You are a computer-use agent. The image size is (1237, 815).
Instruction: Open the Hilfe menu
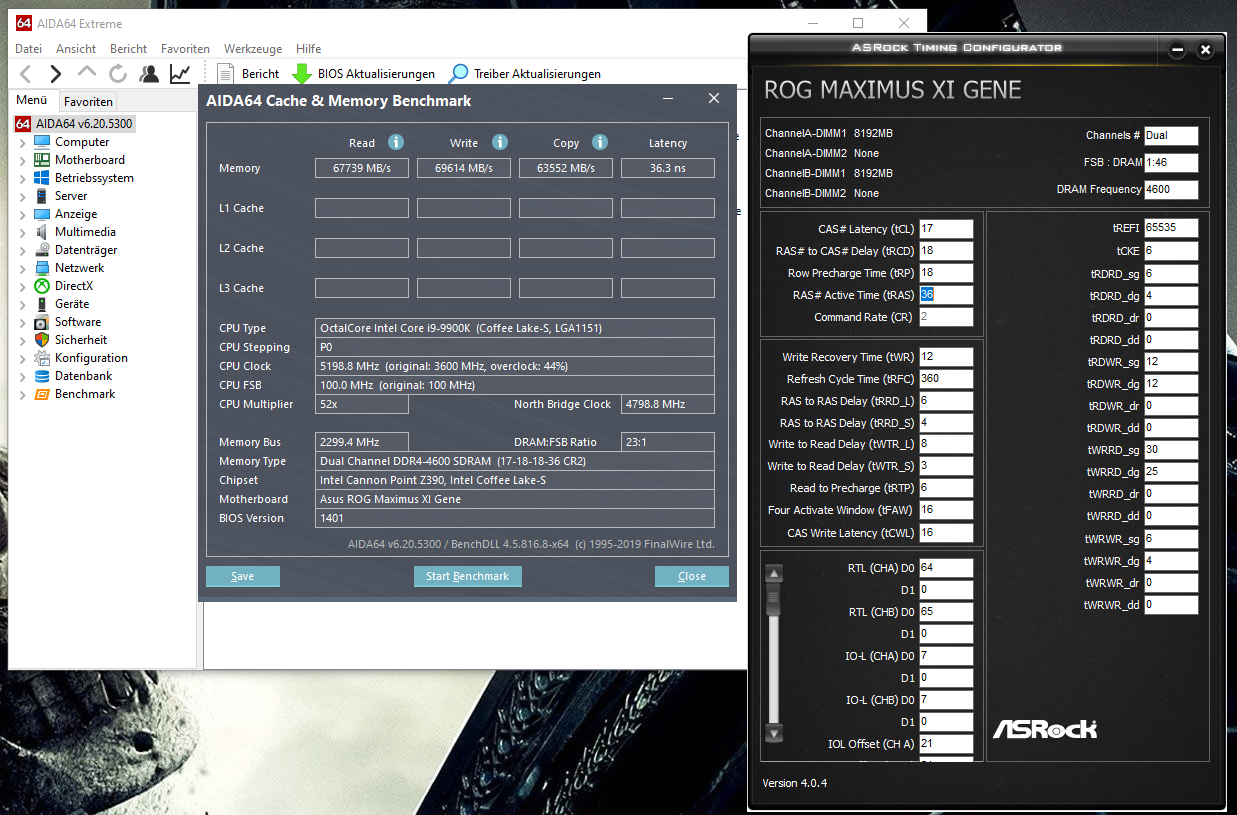309,48
